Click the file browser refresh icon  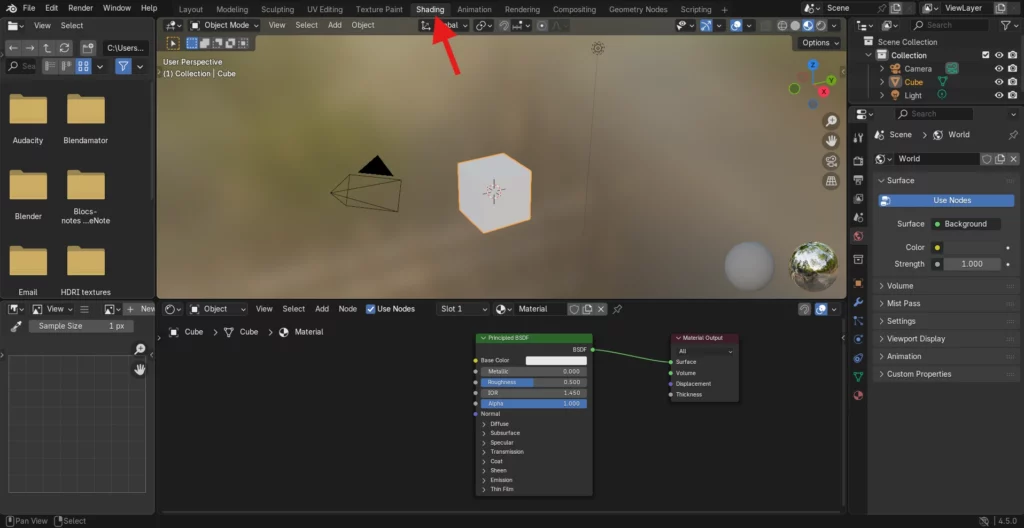tap(65, 47)
